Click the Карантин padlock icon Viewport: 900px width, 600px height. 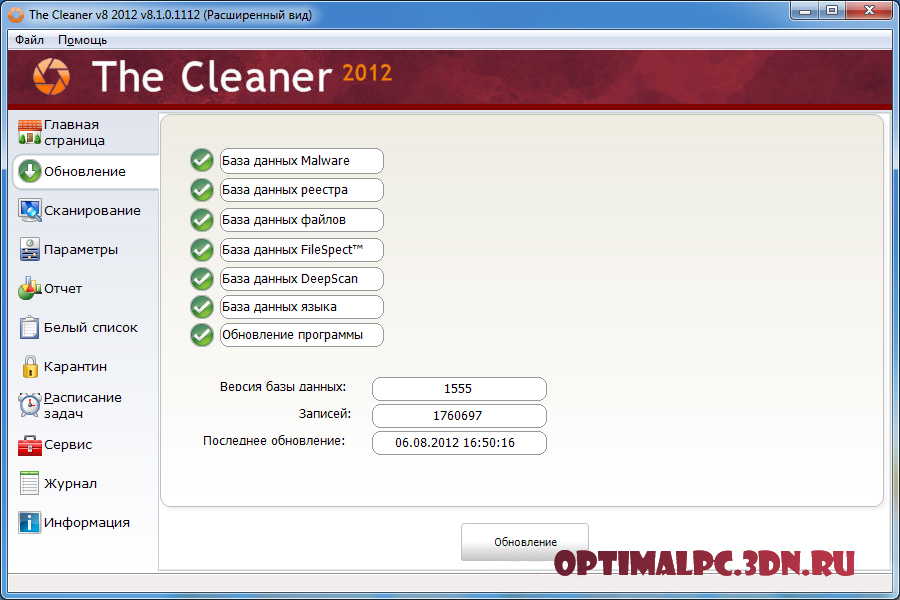point(30,366)
